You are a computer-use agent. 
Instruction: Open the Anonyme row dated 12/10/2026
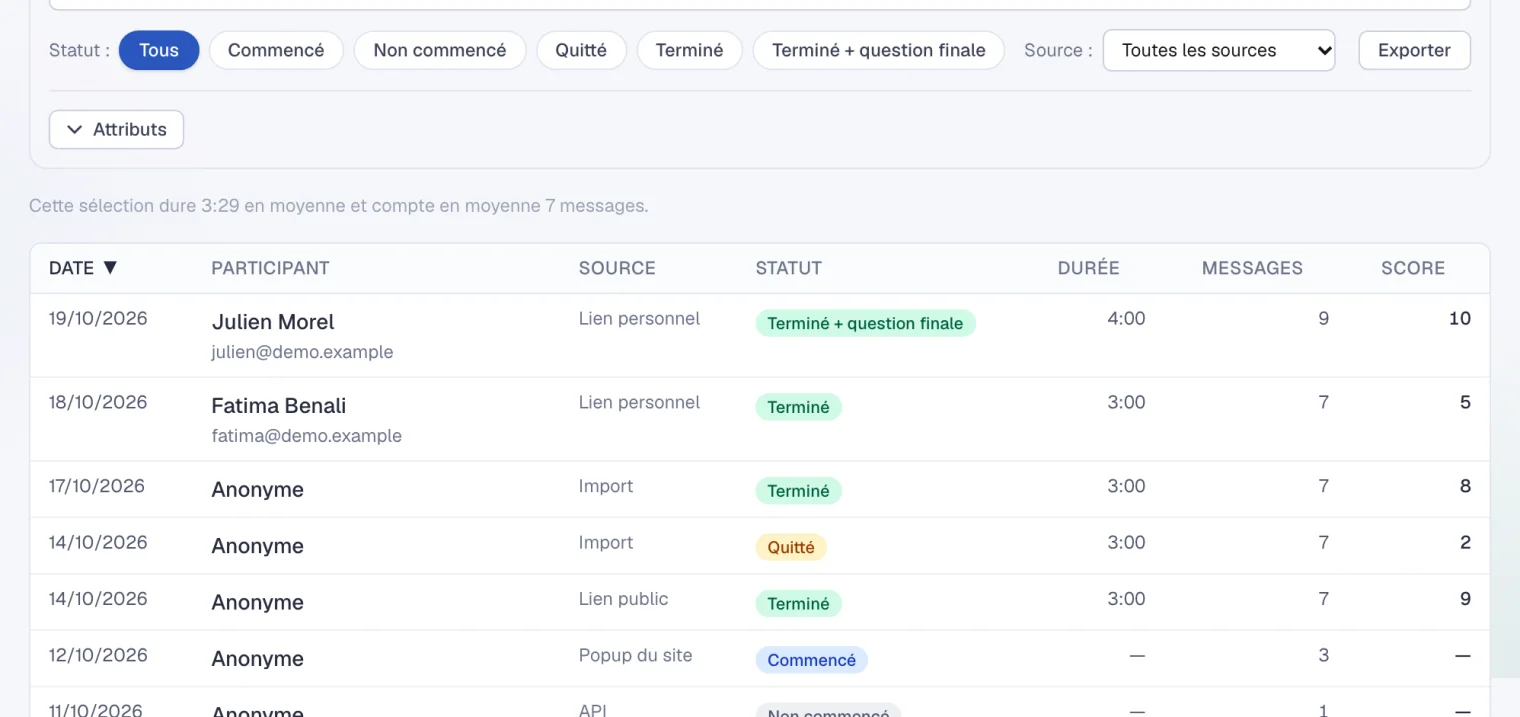pyautogui.click(x=760, y=658)
